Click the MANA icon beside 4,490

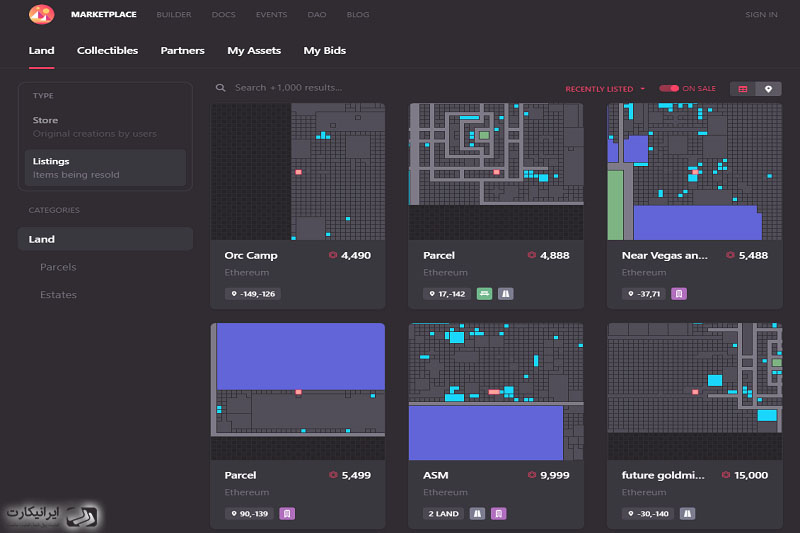pyautogui.click(x=333, y=255)
